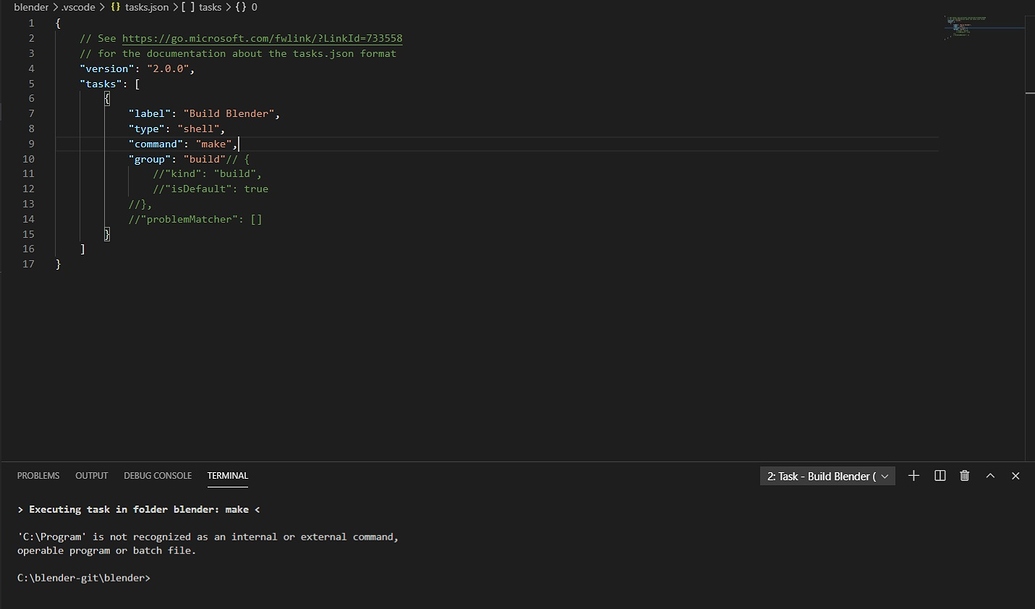The width and height of the screenshot is (1035, 609).
Task: Click the "type" key on line 8
Action: click(147, 129)
